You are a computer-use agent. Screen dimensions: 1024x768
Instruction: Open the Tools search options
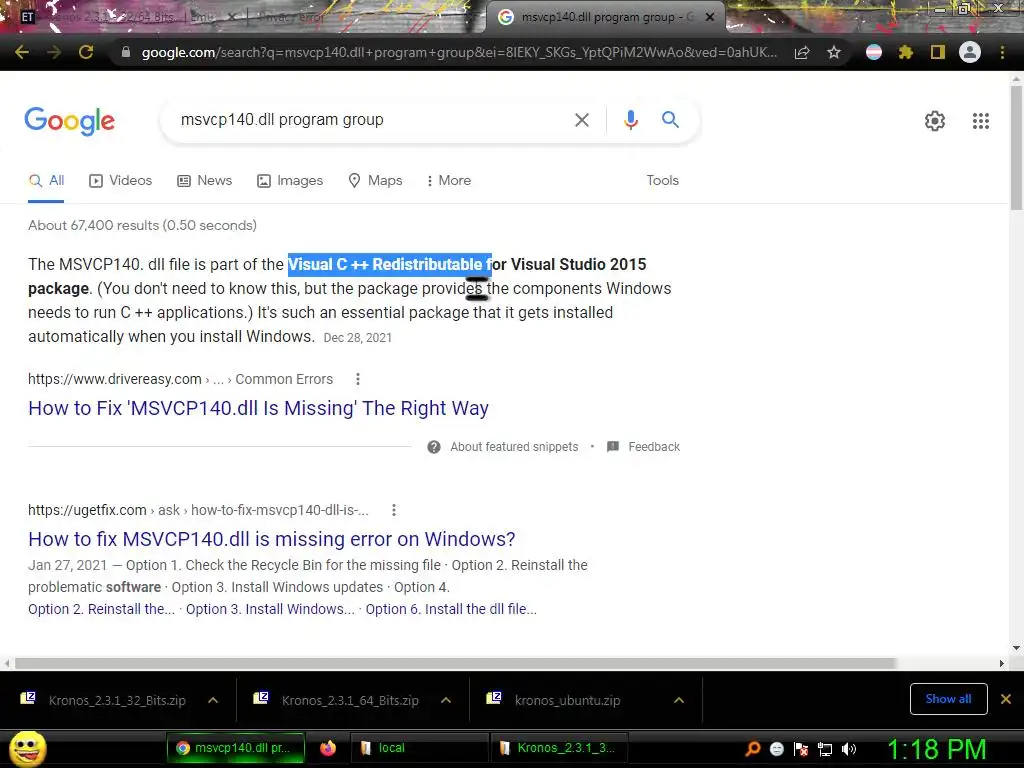tap(662, 180)
